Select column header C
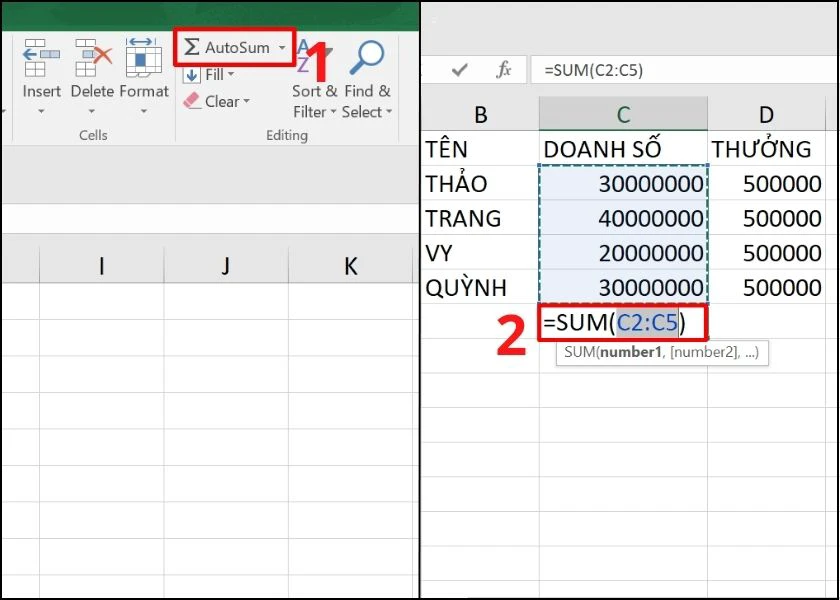This screenshot has width=840, height=600. pyautogui.click(x=624, y=114)
